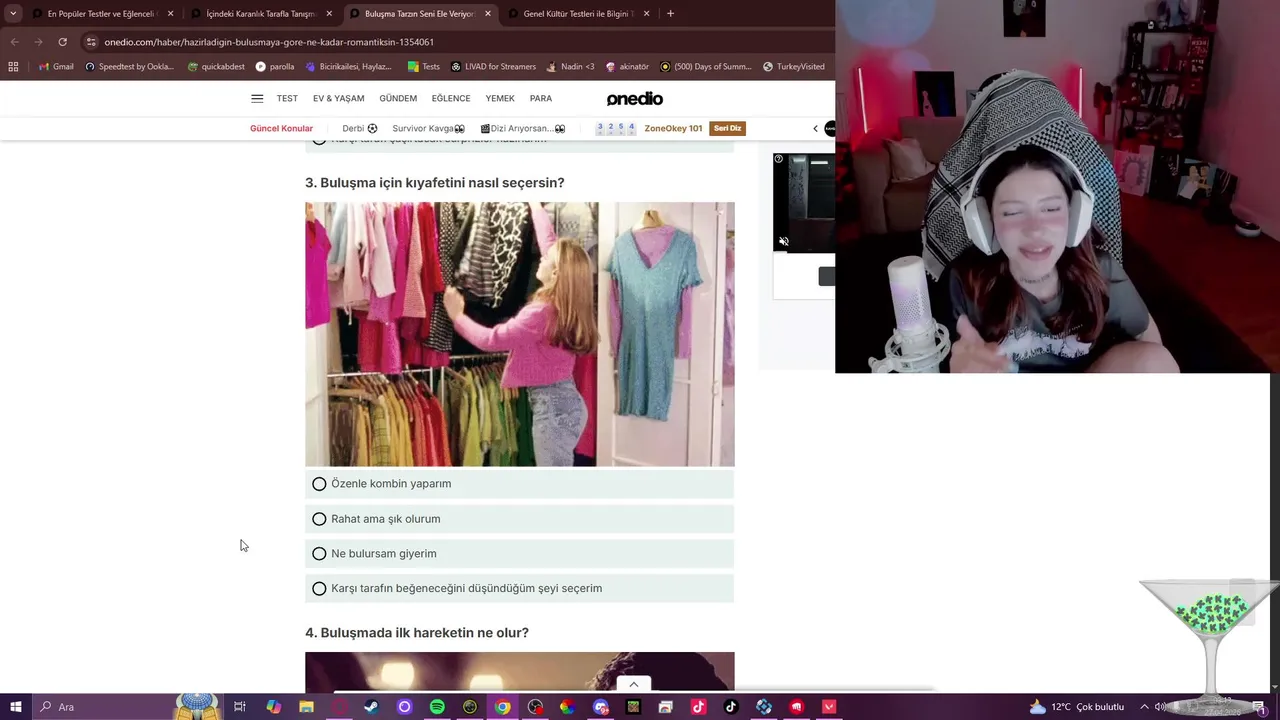Click the 'Seri Diz' button
1280x720 pixels.
pyautogui.click(x=727, y=128)
